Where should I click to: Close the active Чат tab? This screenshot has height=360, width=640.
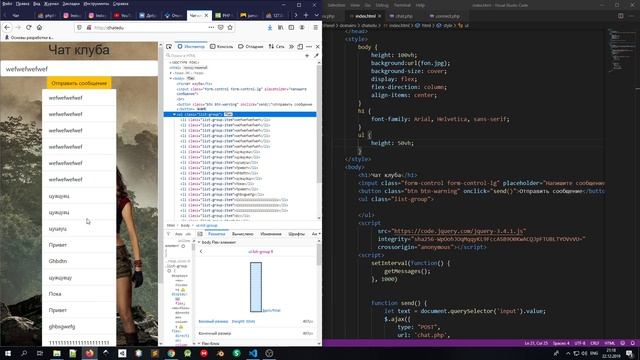click(206, 16)
